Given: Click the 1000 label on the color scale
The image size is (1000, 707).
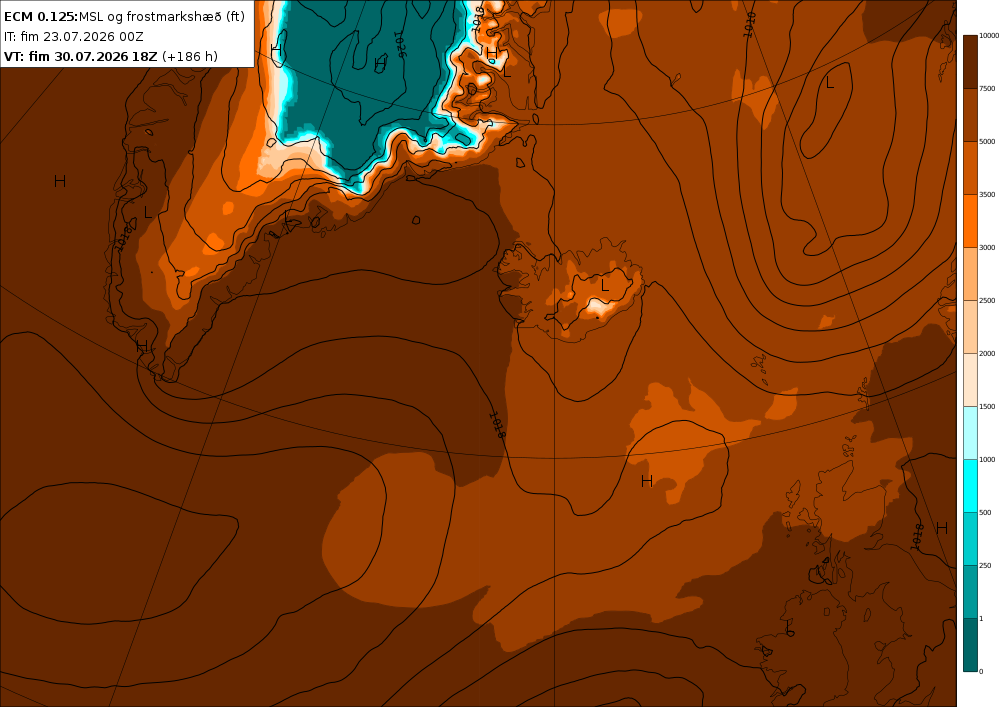Looking at the screenshot, I should (x=987, y=459).
